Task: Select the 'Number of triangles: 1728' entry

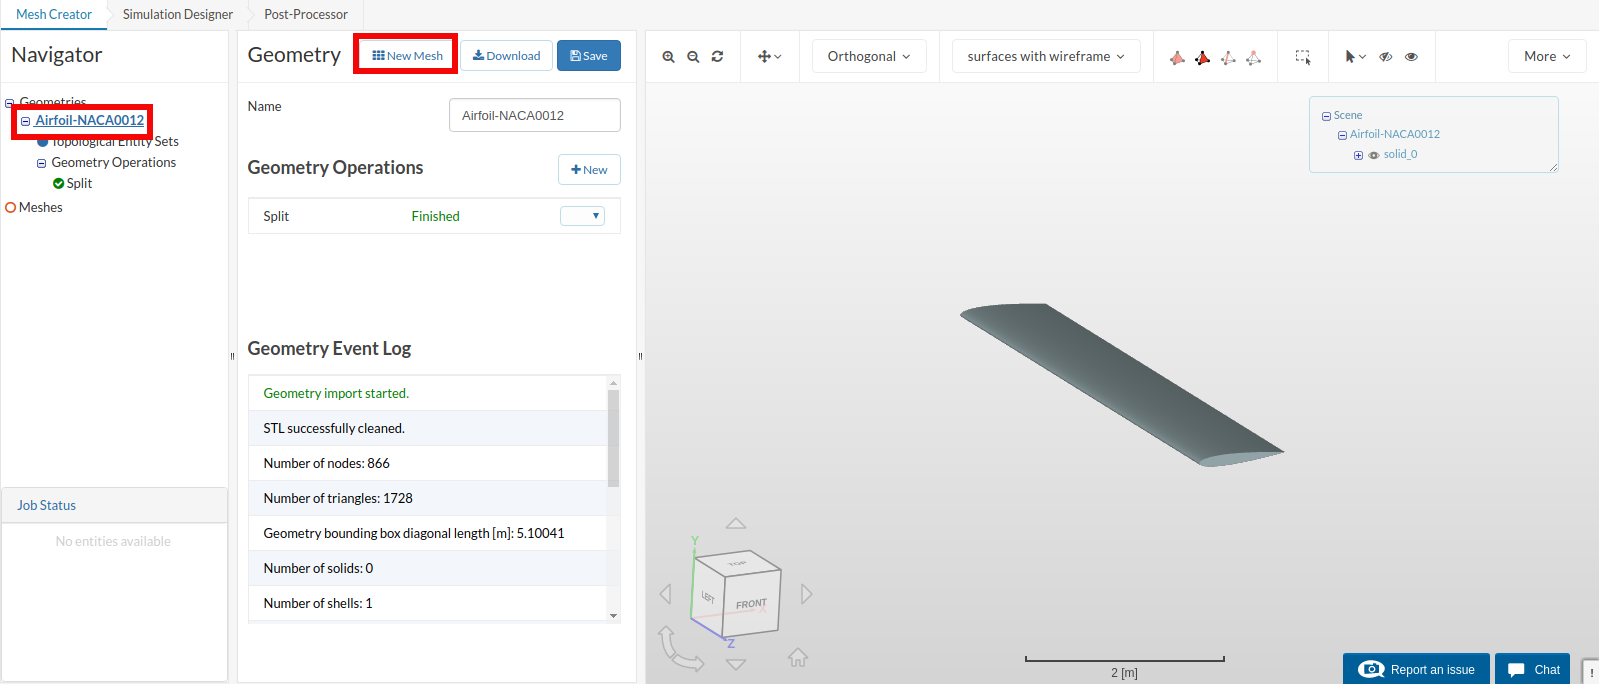Action: pyautogui.click(x=428, y=498)
